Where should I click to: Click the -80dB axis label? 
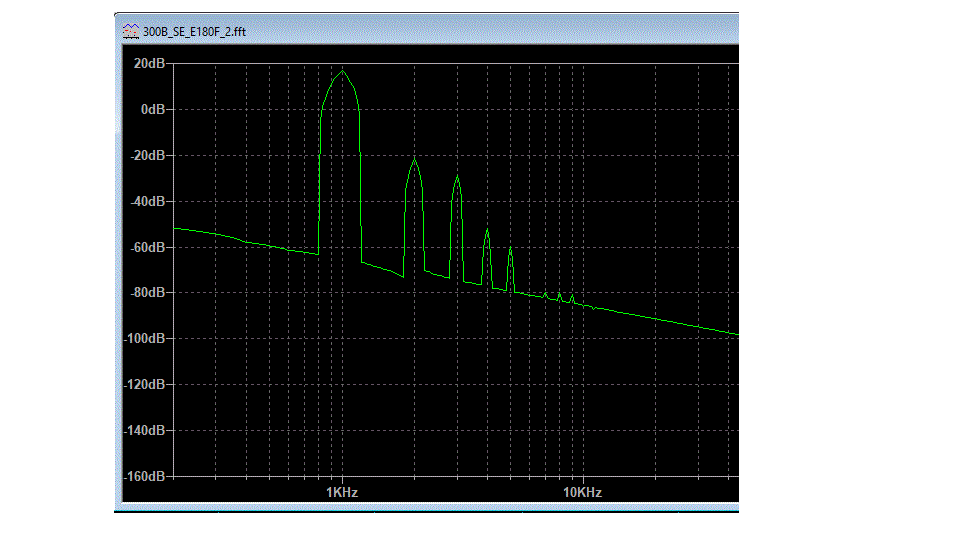(x=148, y=293)
